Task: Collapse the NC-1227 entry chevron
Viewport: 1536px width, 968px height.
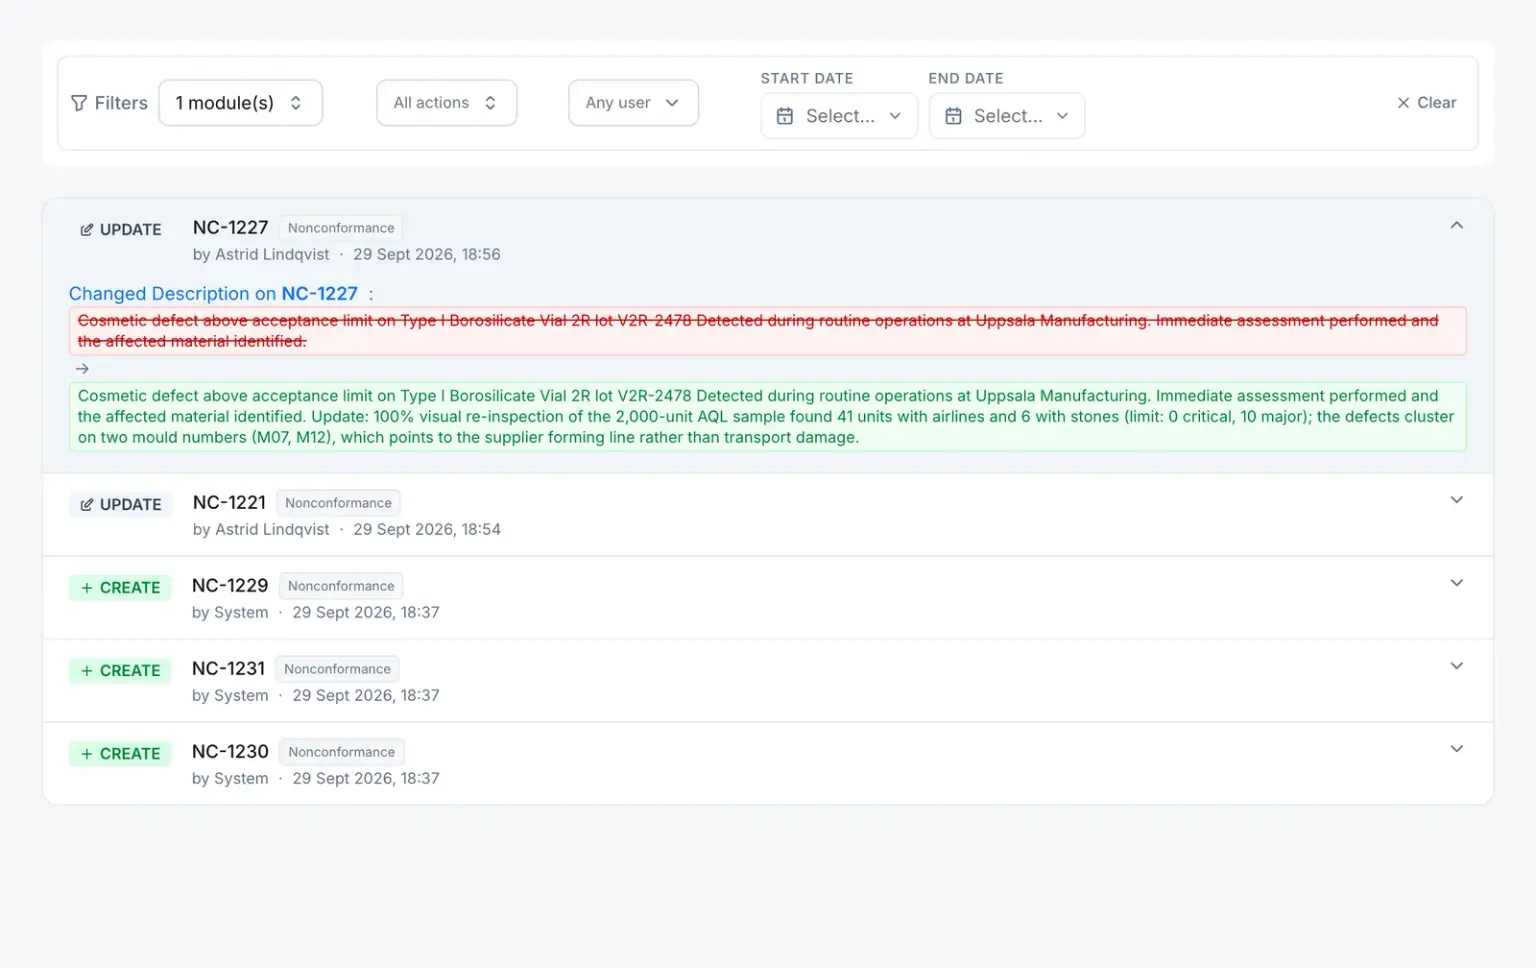Action: [1457, 225]
